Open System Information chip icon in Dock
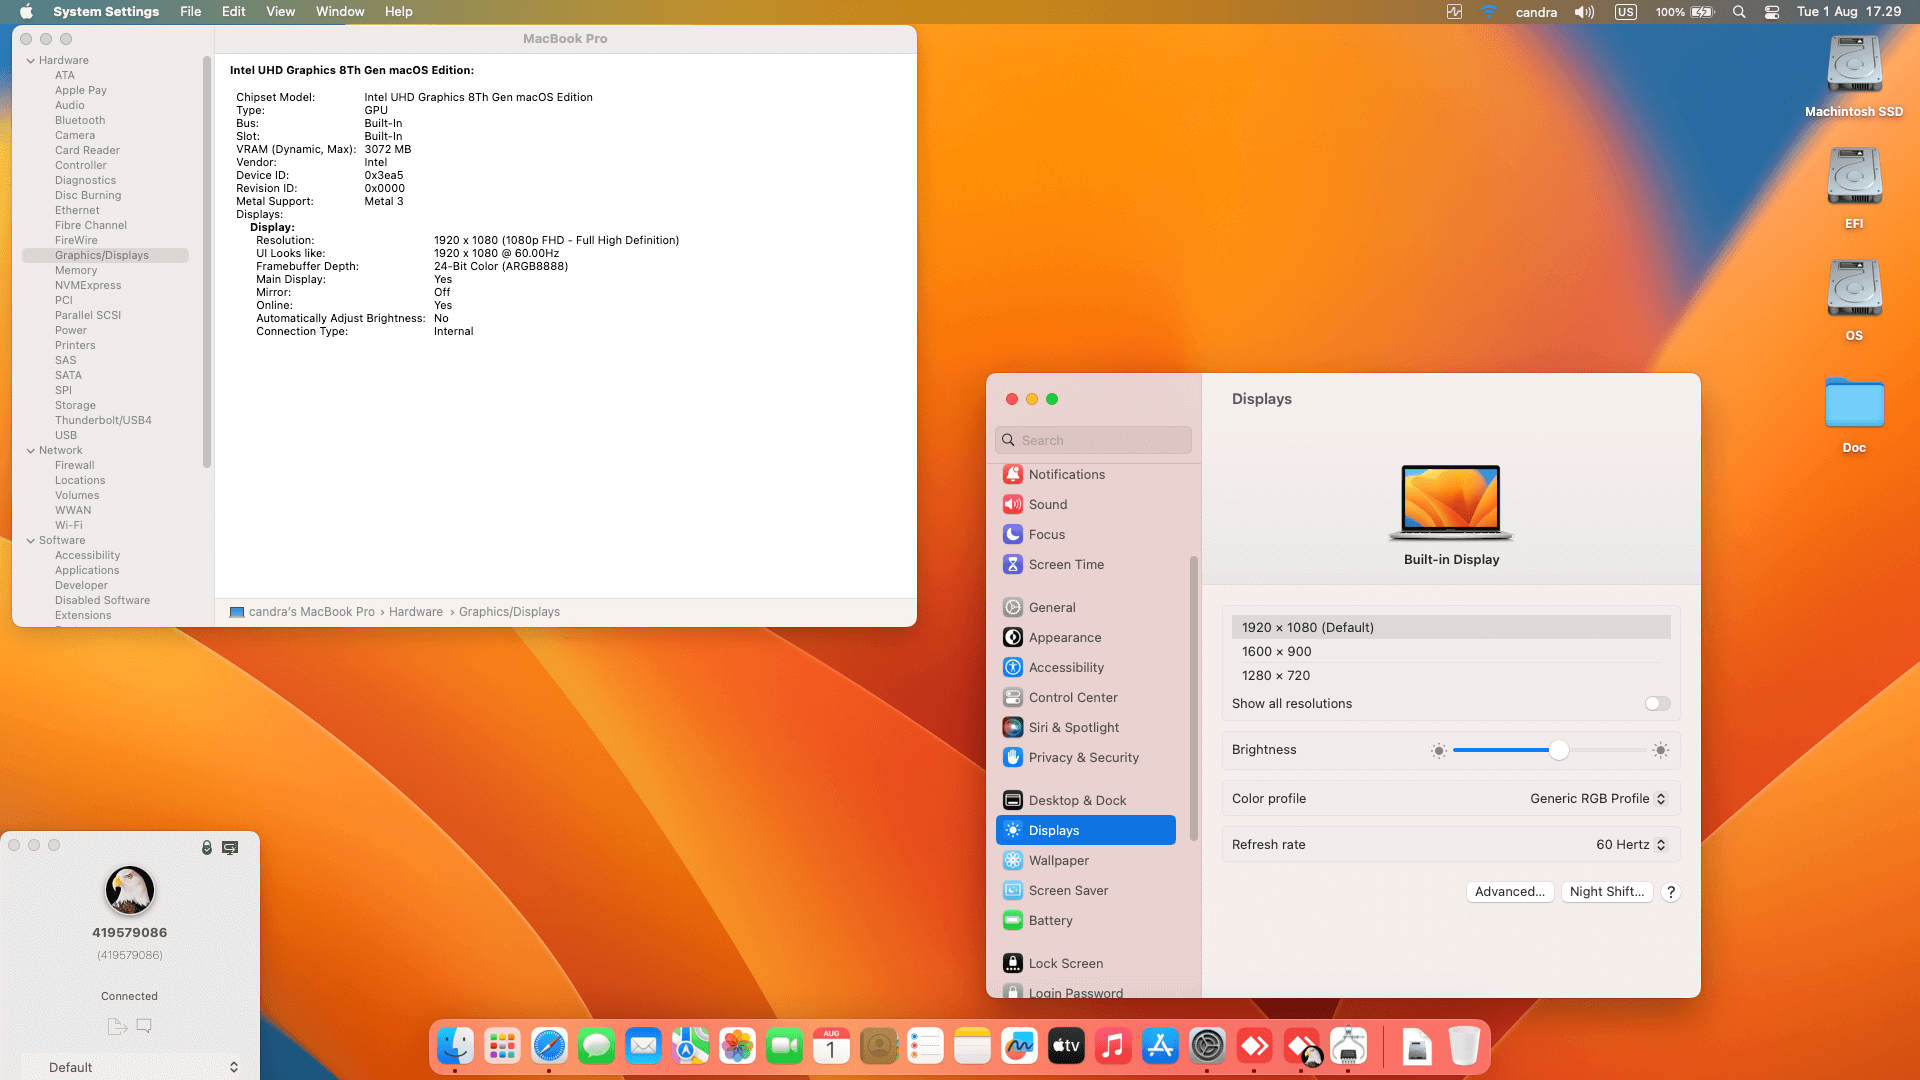This screenshot has height=1080, width=1920. [x=1348, y=1046]
